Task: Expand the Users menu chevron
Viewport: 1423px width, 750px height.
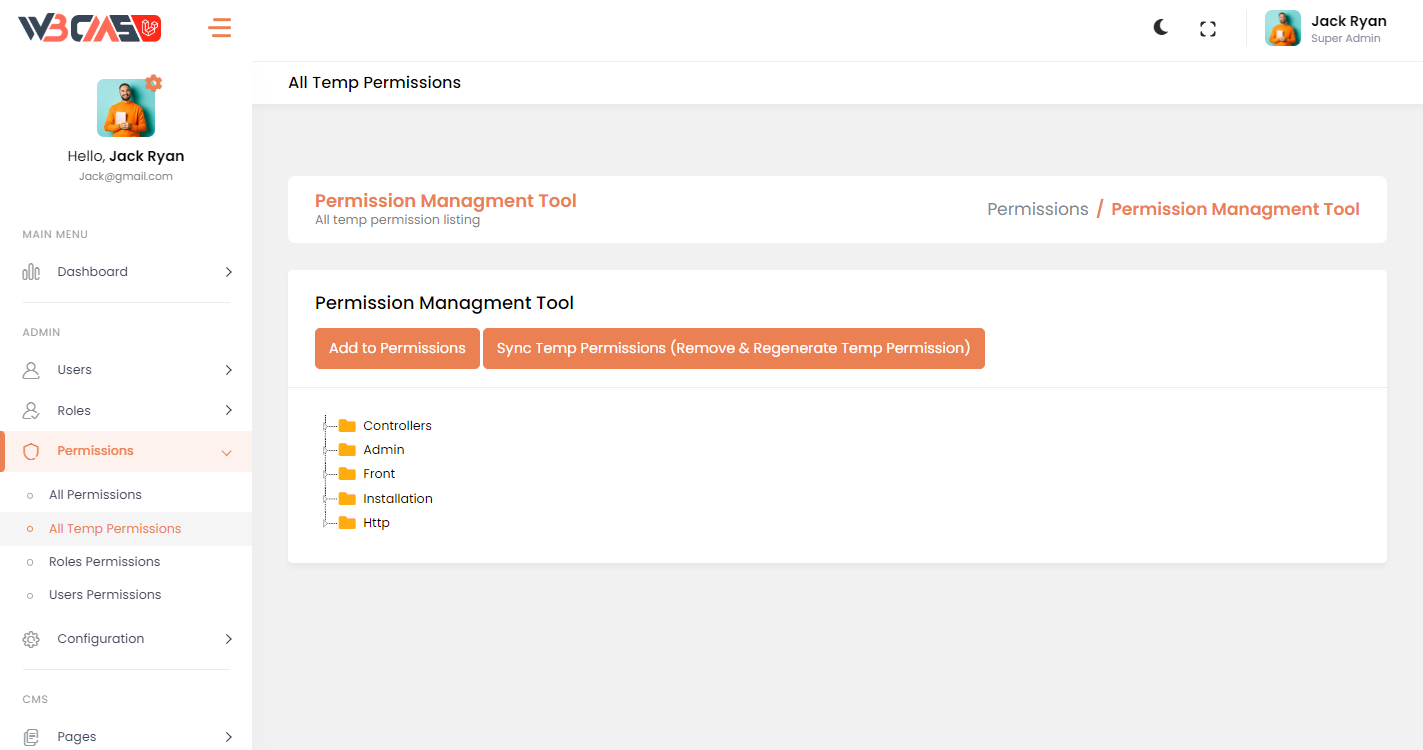Action: point(228,370)
